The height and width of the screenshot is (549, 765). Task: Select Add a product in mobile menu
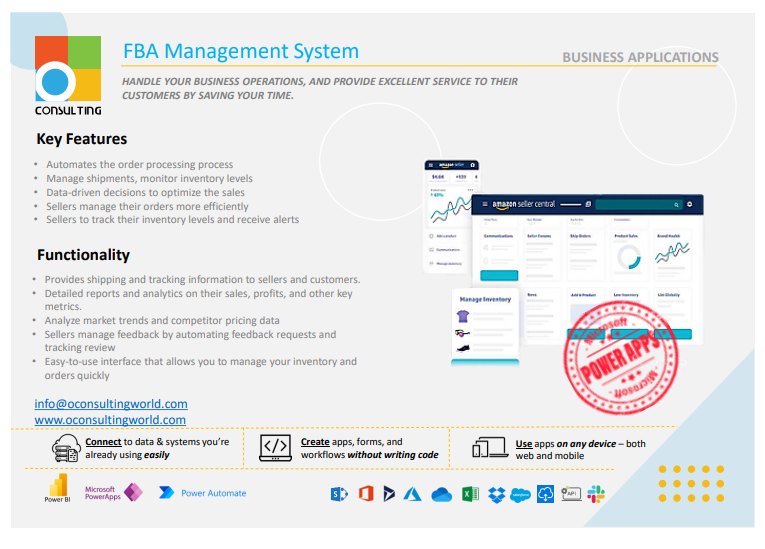(443, 236)
